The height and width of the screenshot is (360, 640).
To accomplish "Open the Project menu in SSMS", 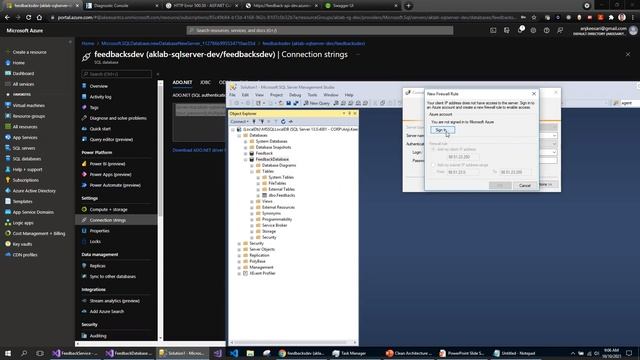I will point(276,95).
